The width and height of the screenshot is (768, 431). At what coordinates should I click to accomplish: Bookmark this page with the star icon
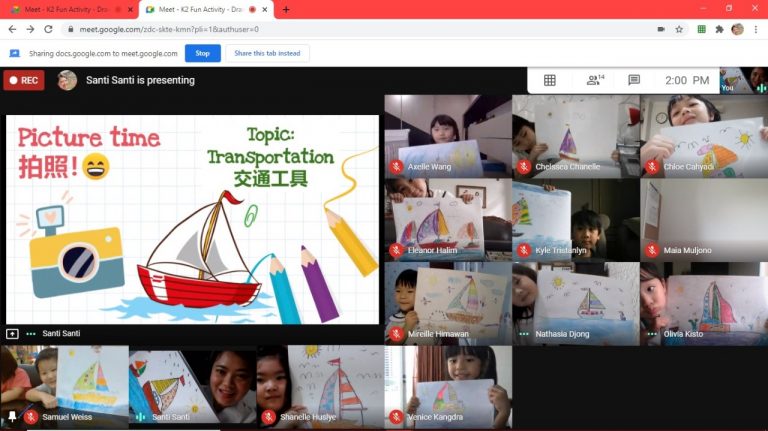tap(679, 30)
